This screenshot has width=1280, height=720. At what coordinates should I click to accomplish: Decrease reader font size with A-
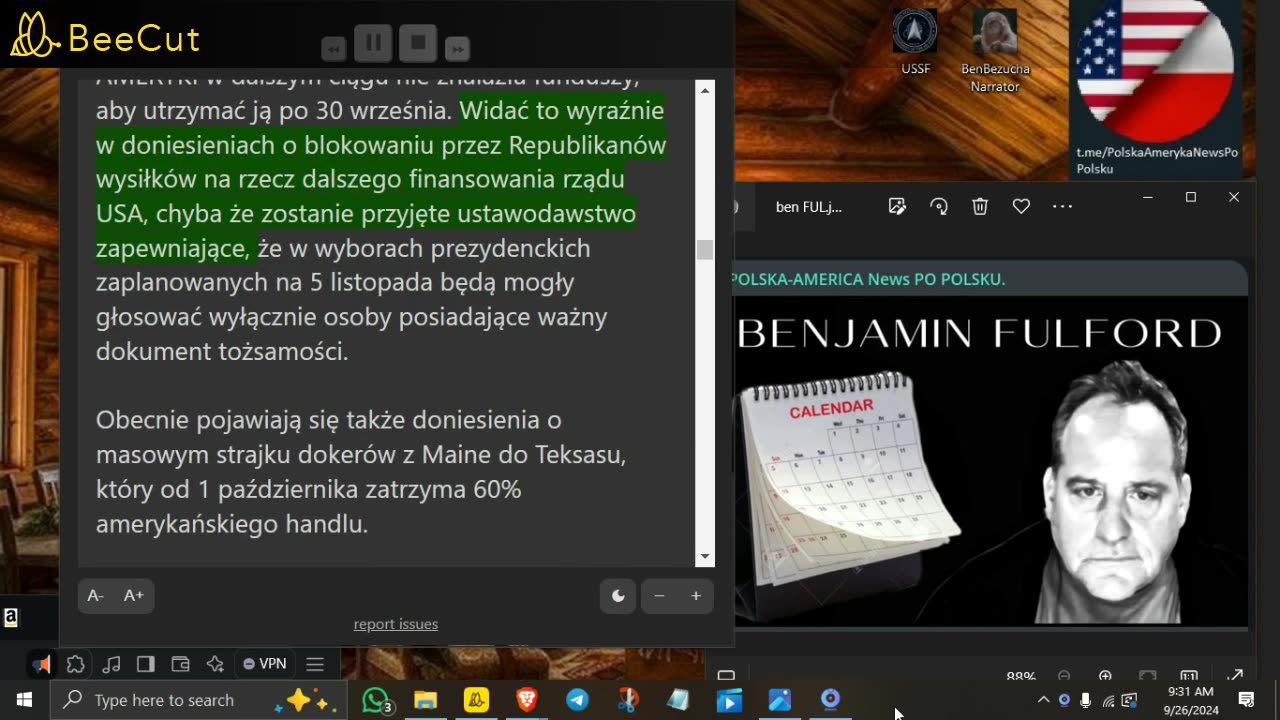point(96,596)
